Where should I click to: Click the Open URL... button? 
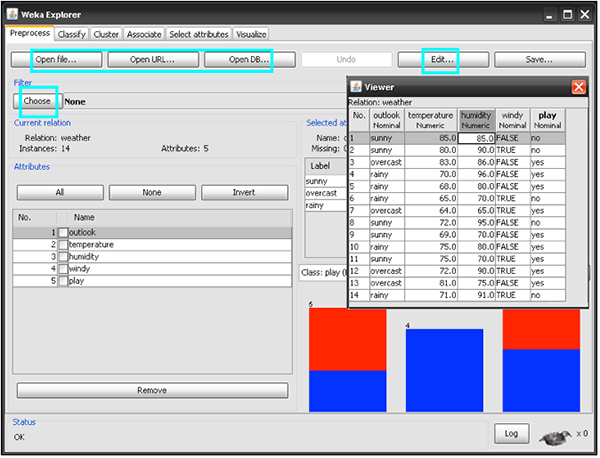coord(153,60)
